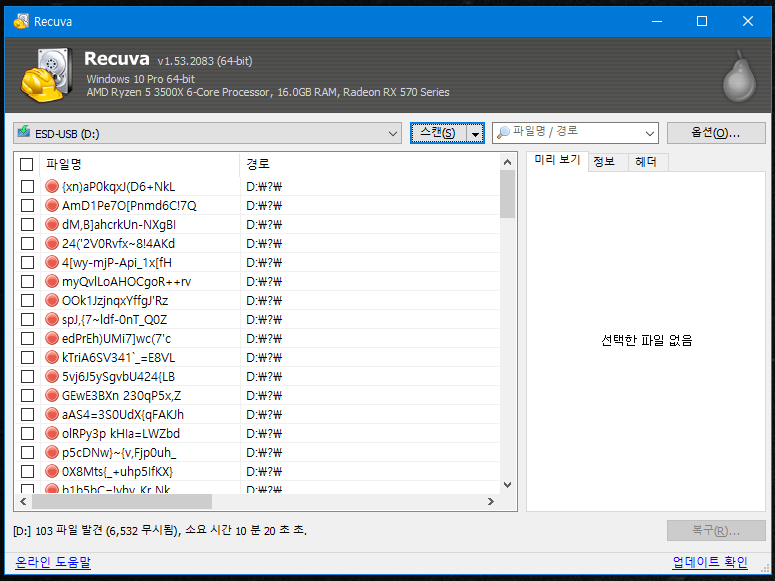Switch to the 미리 보기 tab
Viewport: 775px width, 581px height.
557,160
